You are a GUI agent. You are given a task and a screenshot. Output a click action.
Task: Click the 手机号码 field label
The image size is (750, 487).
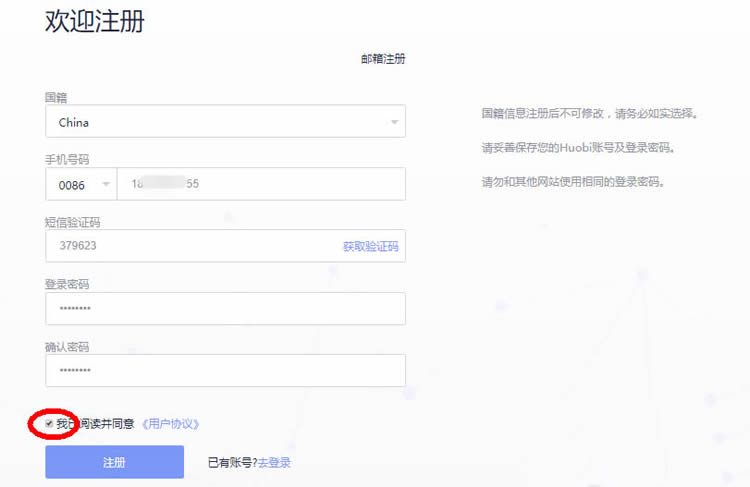coord(67,160)
